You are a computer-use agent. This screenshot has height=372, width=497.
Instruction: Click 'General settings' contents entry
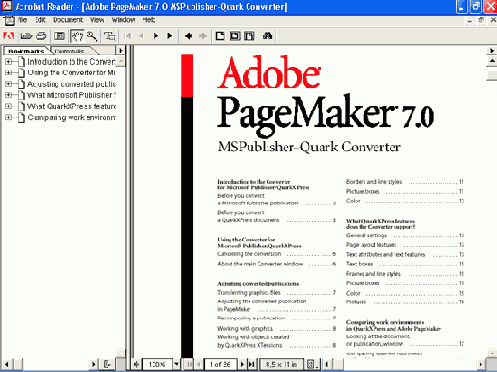366,235
